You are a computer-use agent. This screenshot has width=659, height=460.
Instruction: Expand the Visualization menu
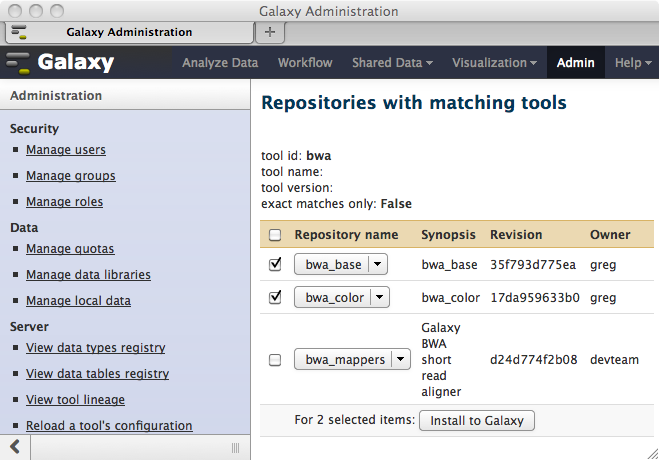pyautogui.click(x=494, y=63)
